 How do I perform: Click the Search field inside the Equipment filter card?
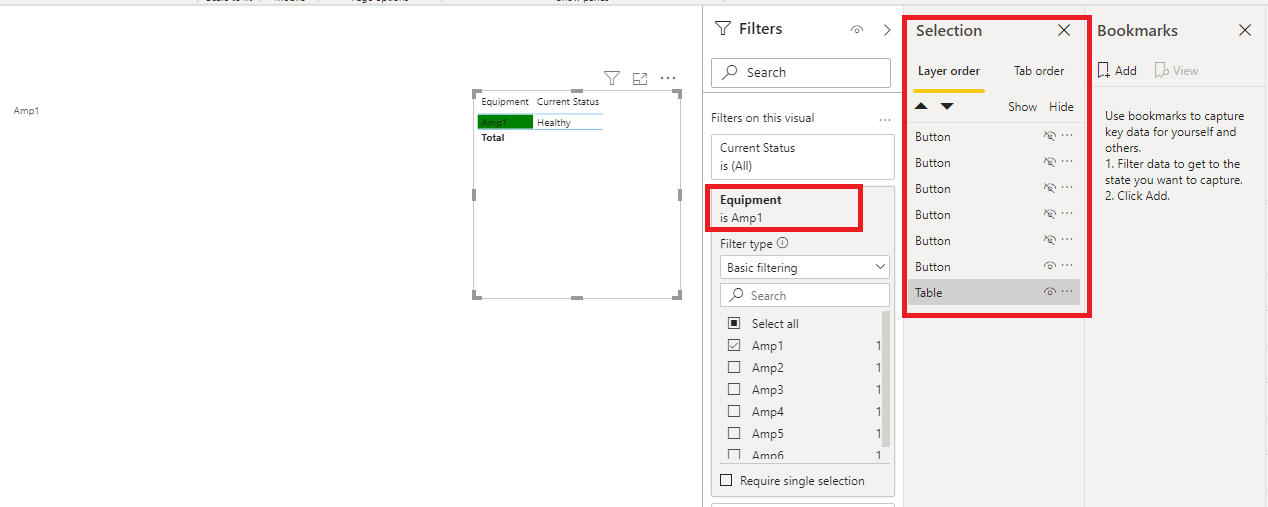805,295
